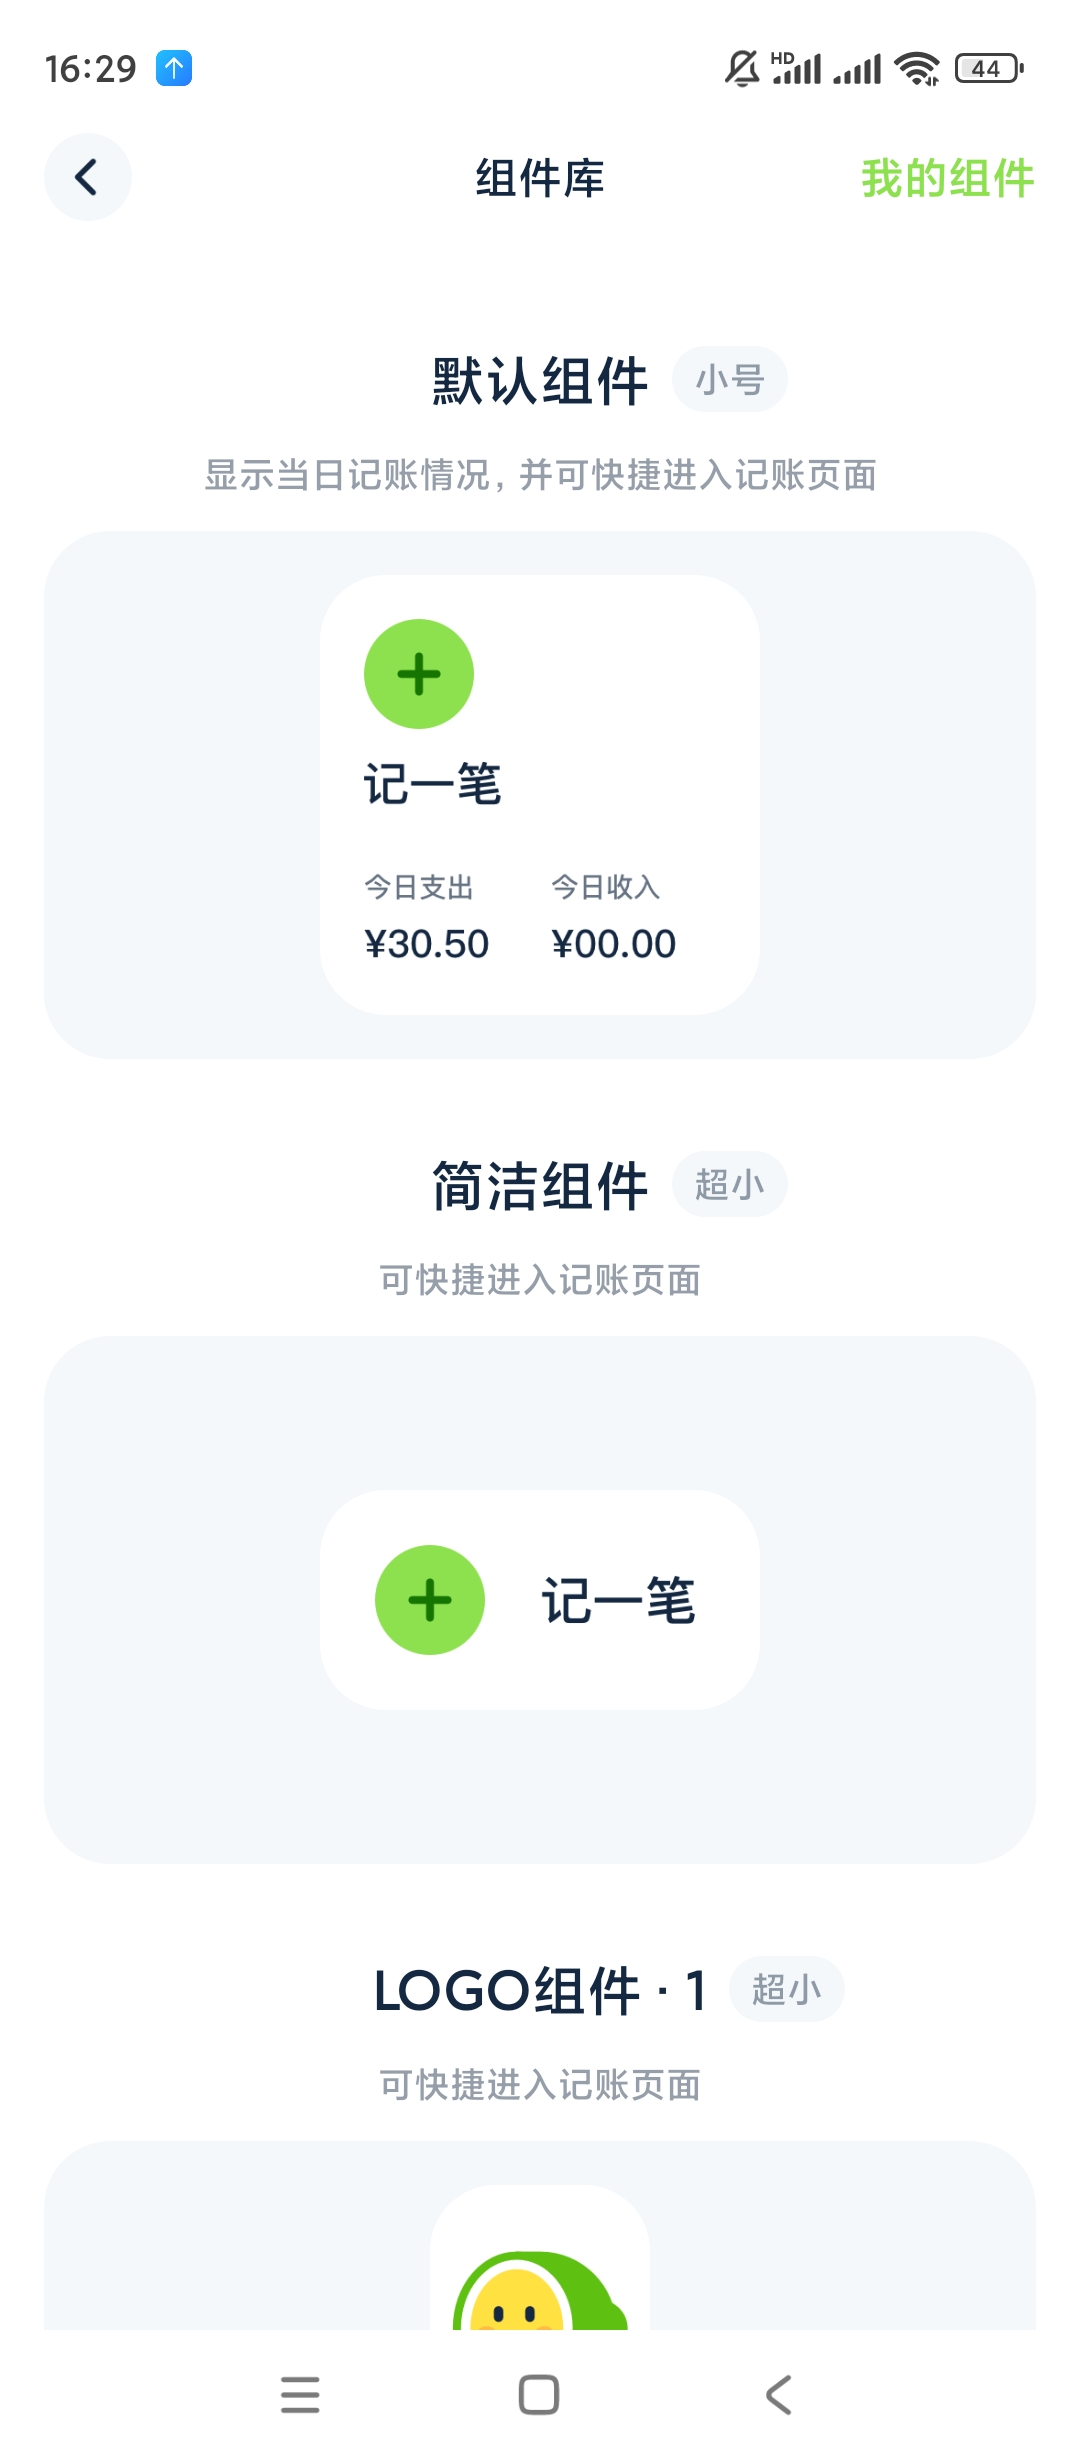
Task: Tap the battery indicator in status bar
Action: click(988, 68)
